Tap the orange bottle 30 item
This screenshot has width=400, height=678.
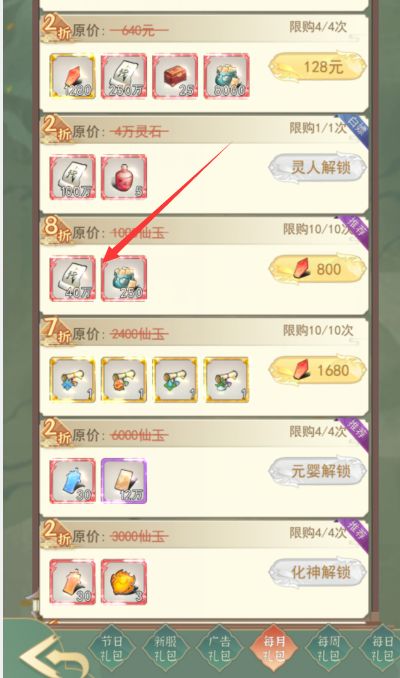pyautogui.click(x=72, y=582)
